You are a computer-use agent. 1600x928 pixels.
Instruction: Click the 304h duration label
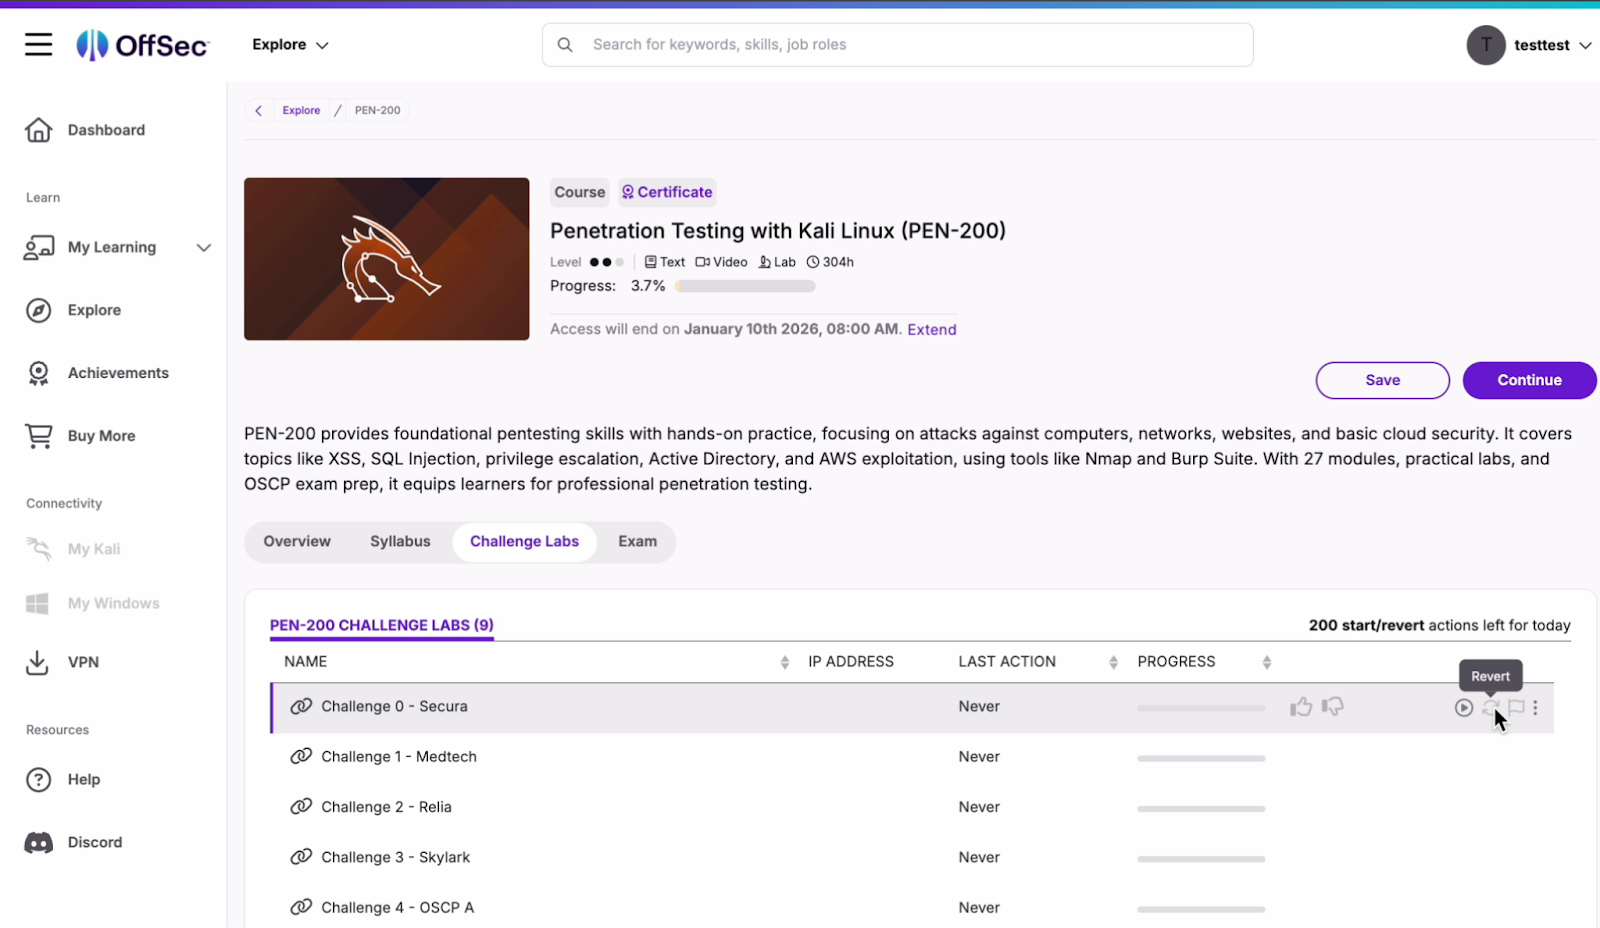click(x=830, y=262)
